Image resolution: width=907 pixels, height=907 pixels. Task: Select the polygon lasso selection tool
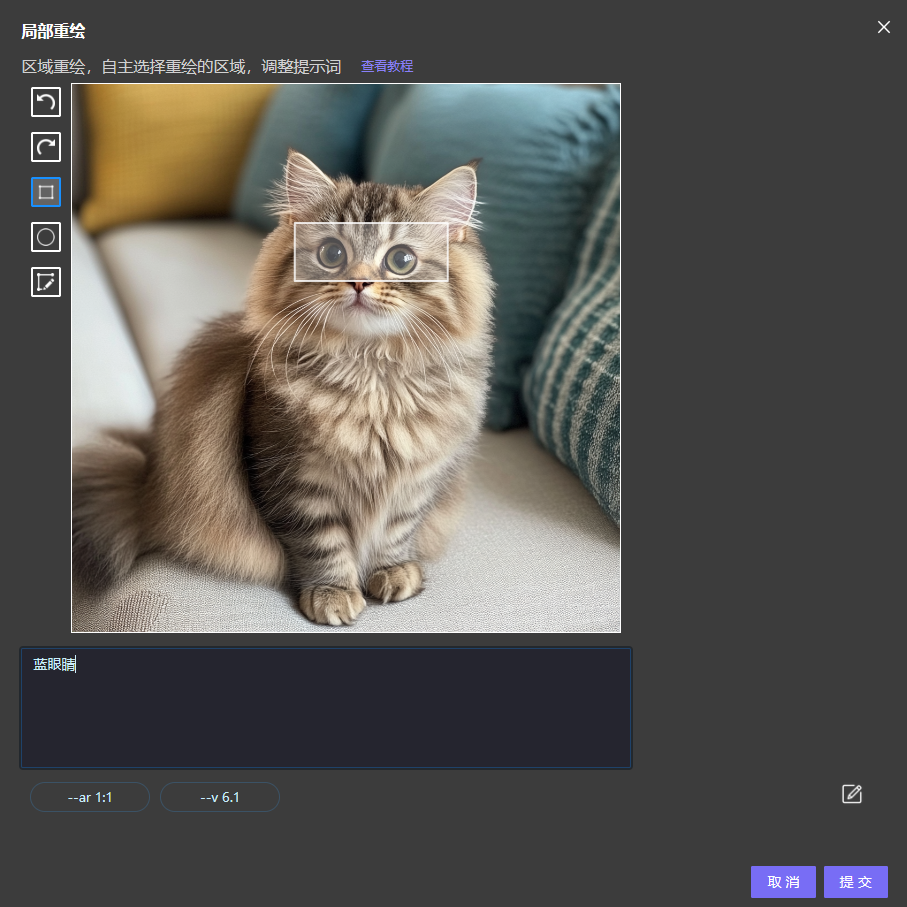tap(46, 282)
